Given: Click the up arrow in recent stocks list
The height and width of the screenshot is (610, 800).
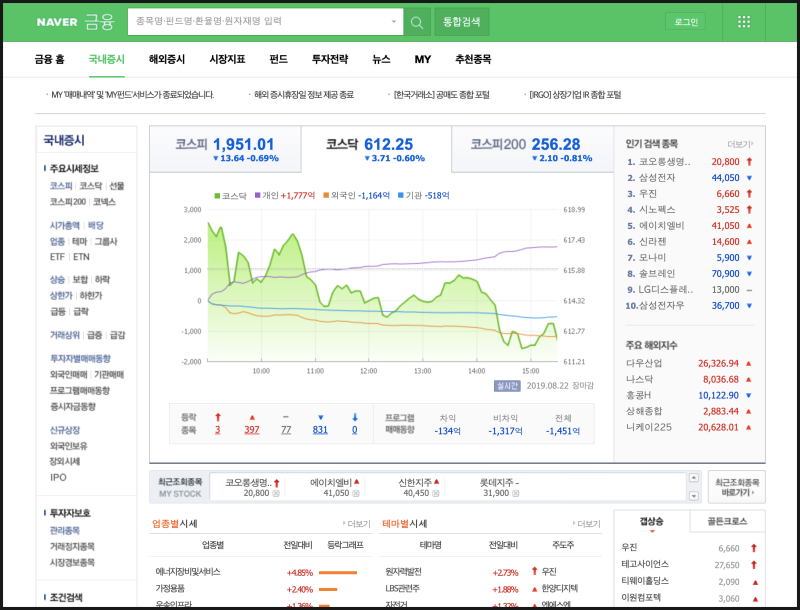Looking at the screenshot, I should tap(693, 478).
